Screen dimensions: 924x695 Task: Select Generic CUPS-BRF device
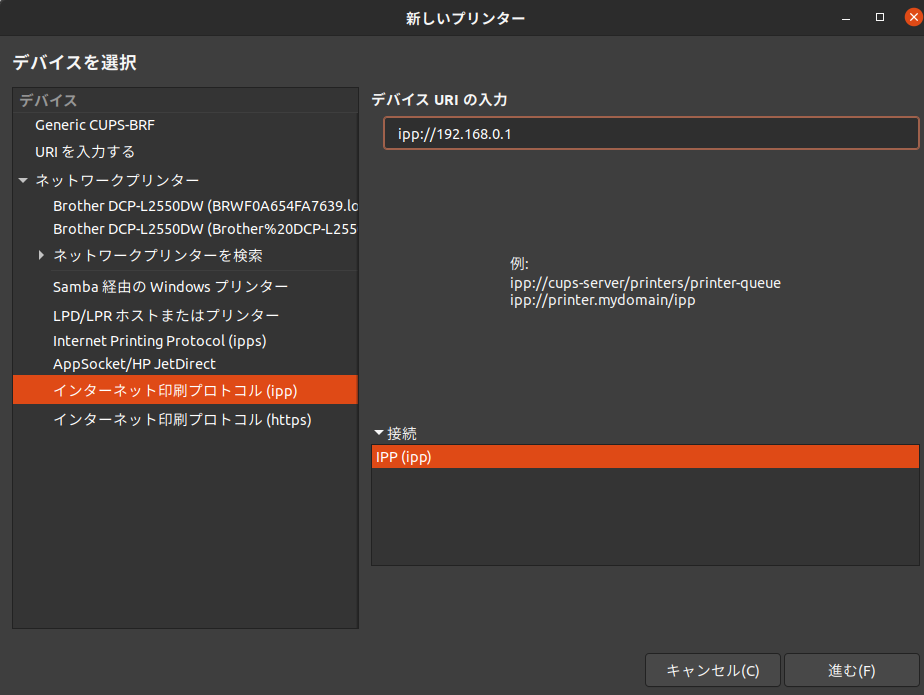tap(95, 125)
